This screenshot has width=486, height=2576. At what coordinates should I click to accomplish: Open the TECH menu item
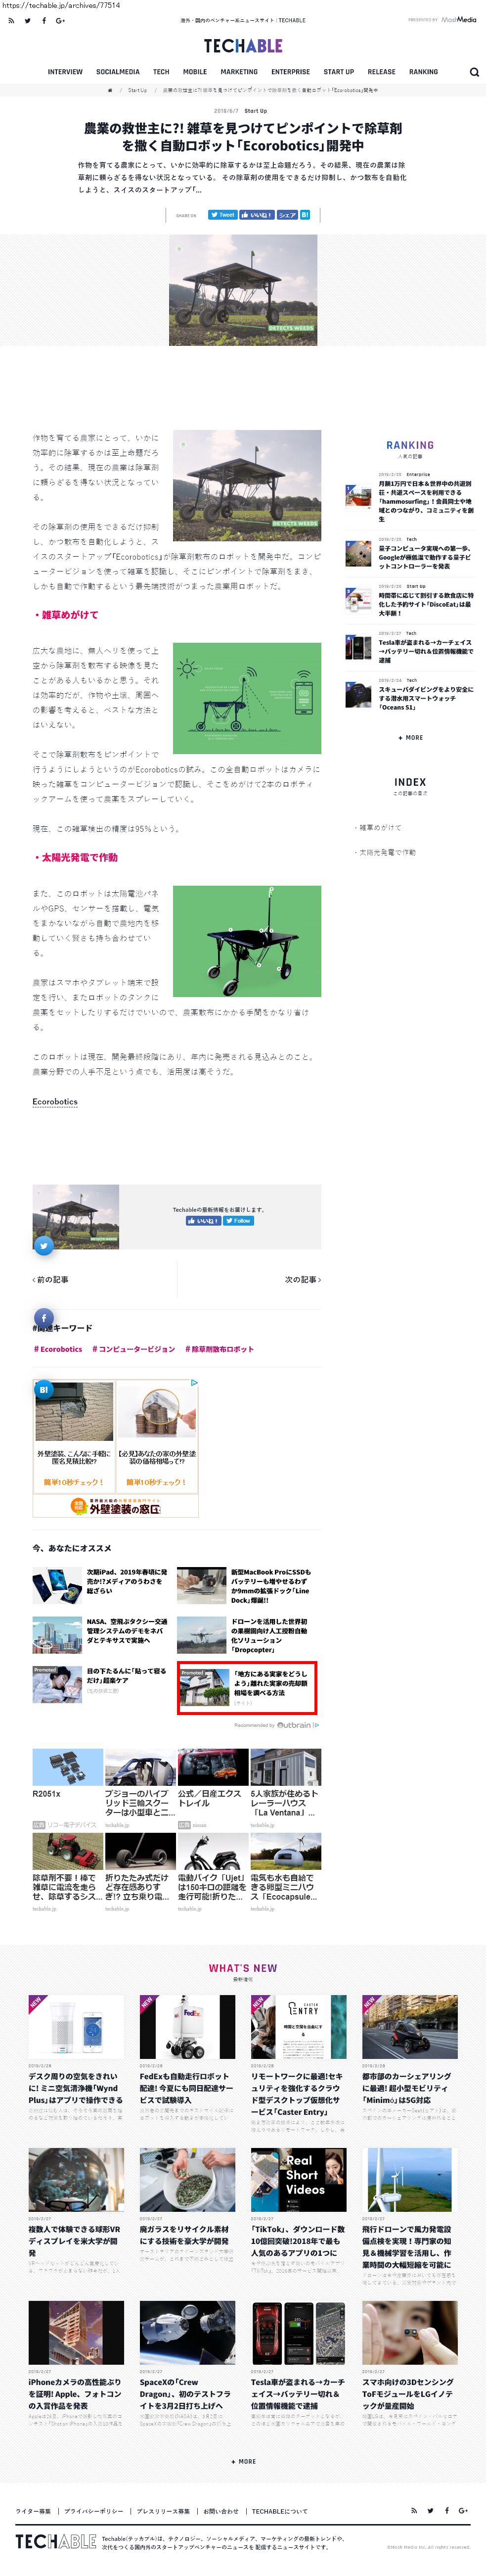tap(161, 72)
